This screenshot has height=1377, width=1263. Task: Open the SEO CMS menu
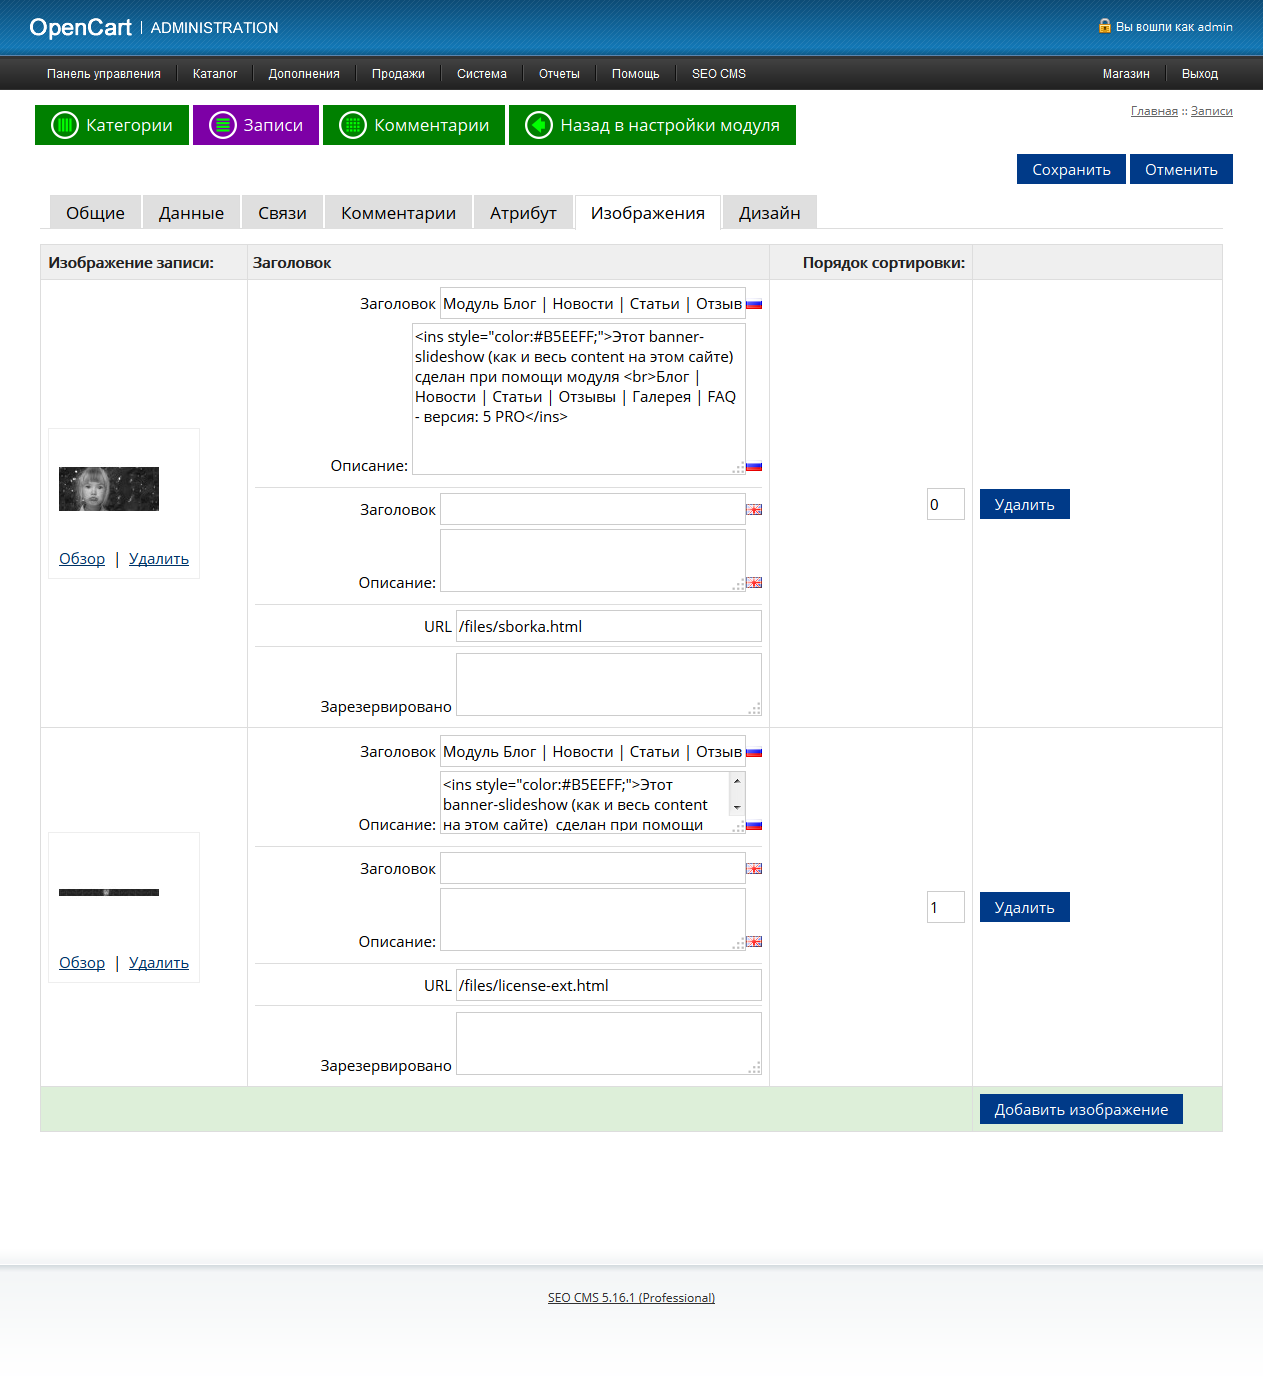(719, 74)
